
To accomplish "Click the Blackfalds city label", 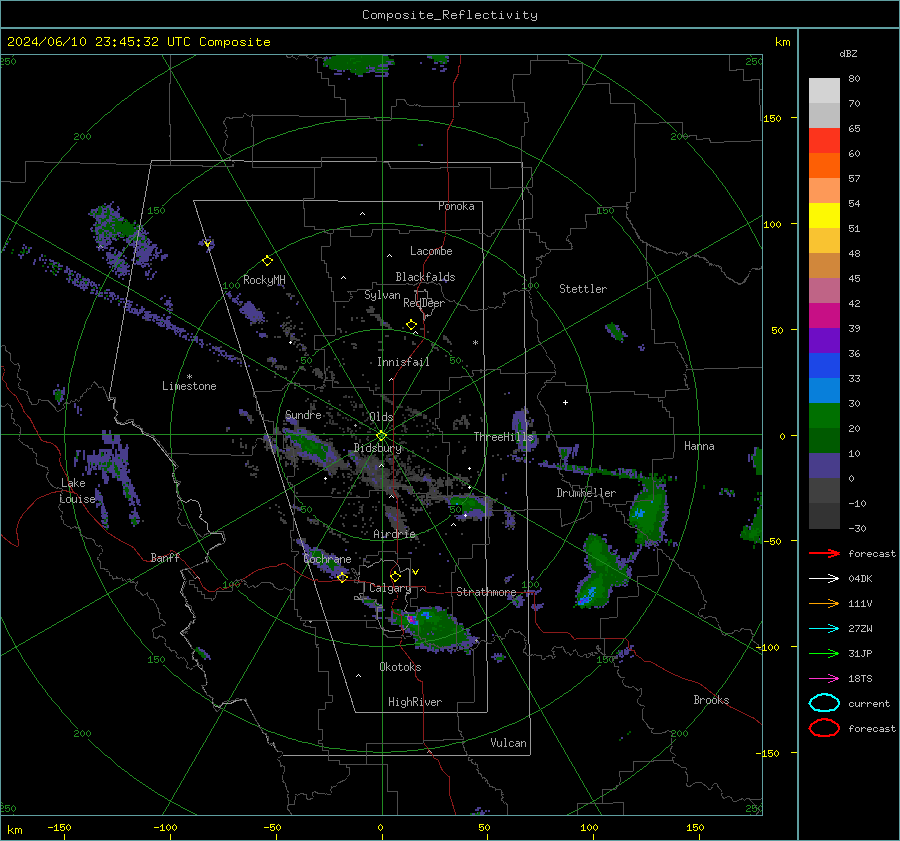I will click(x=425, y=277).
